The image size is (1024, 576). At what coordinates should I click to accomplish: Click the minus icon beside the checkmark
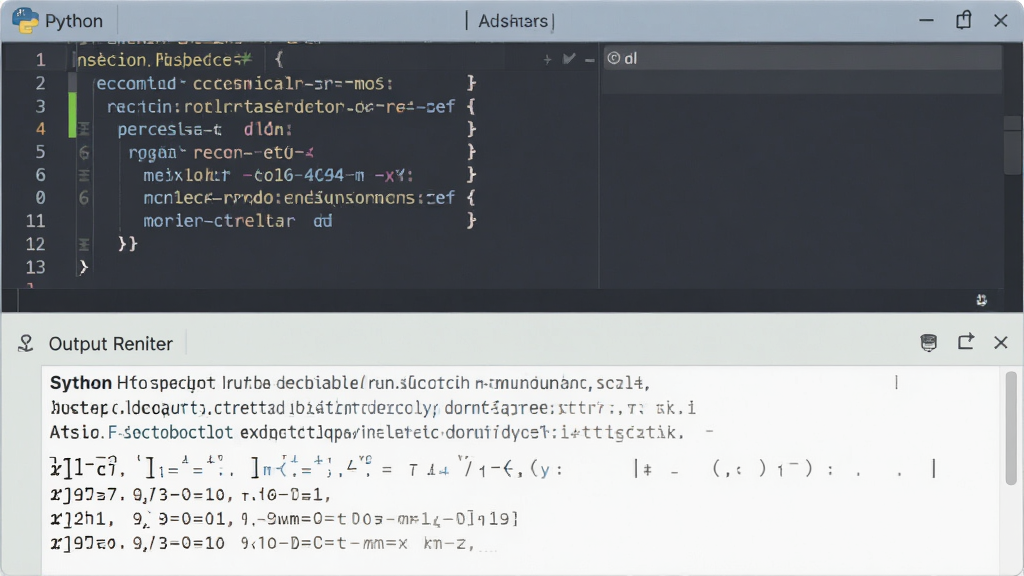590,60
